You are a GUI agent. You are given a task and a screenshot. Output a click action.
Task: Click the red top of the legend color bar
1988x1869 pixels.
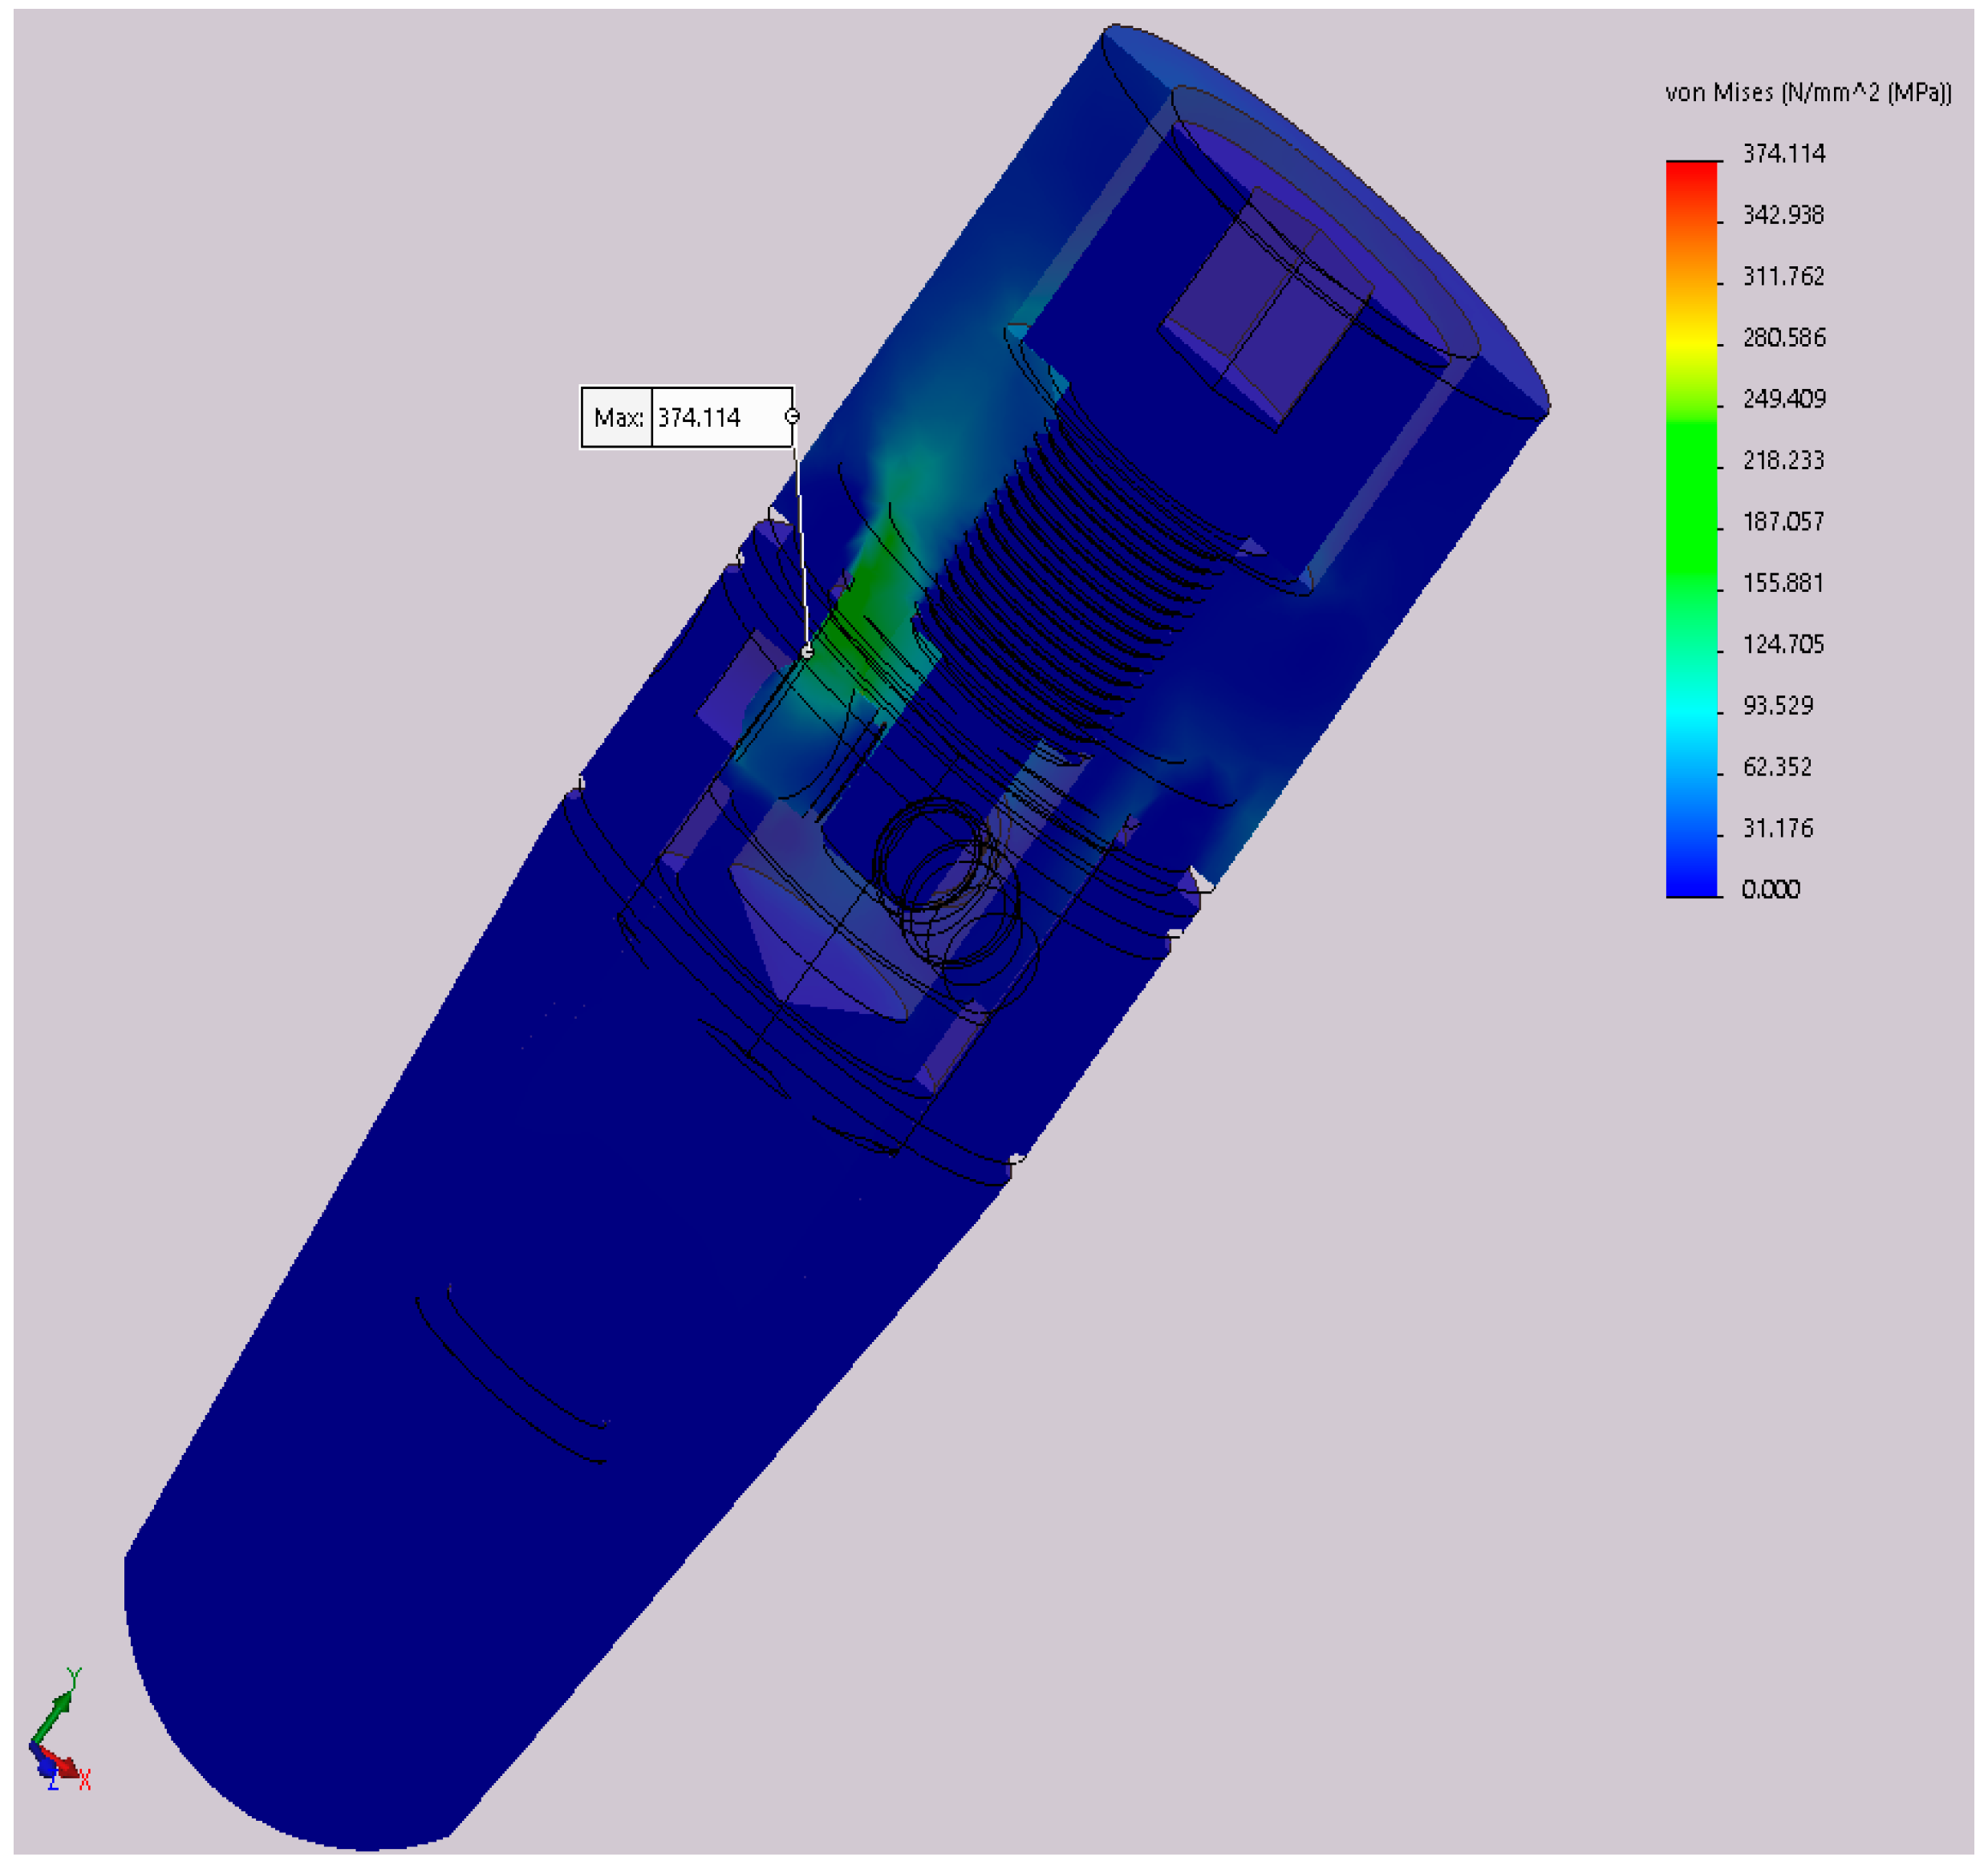coord(1691,175)
